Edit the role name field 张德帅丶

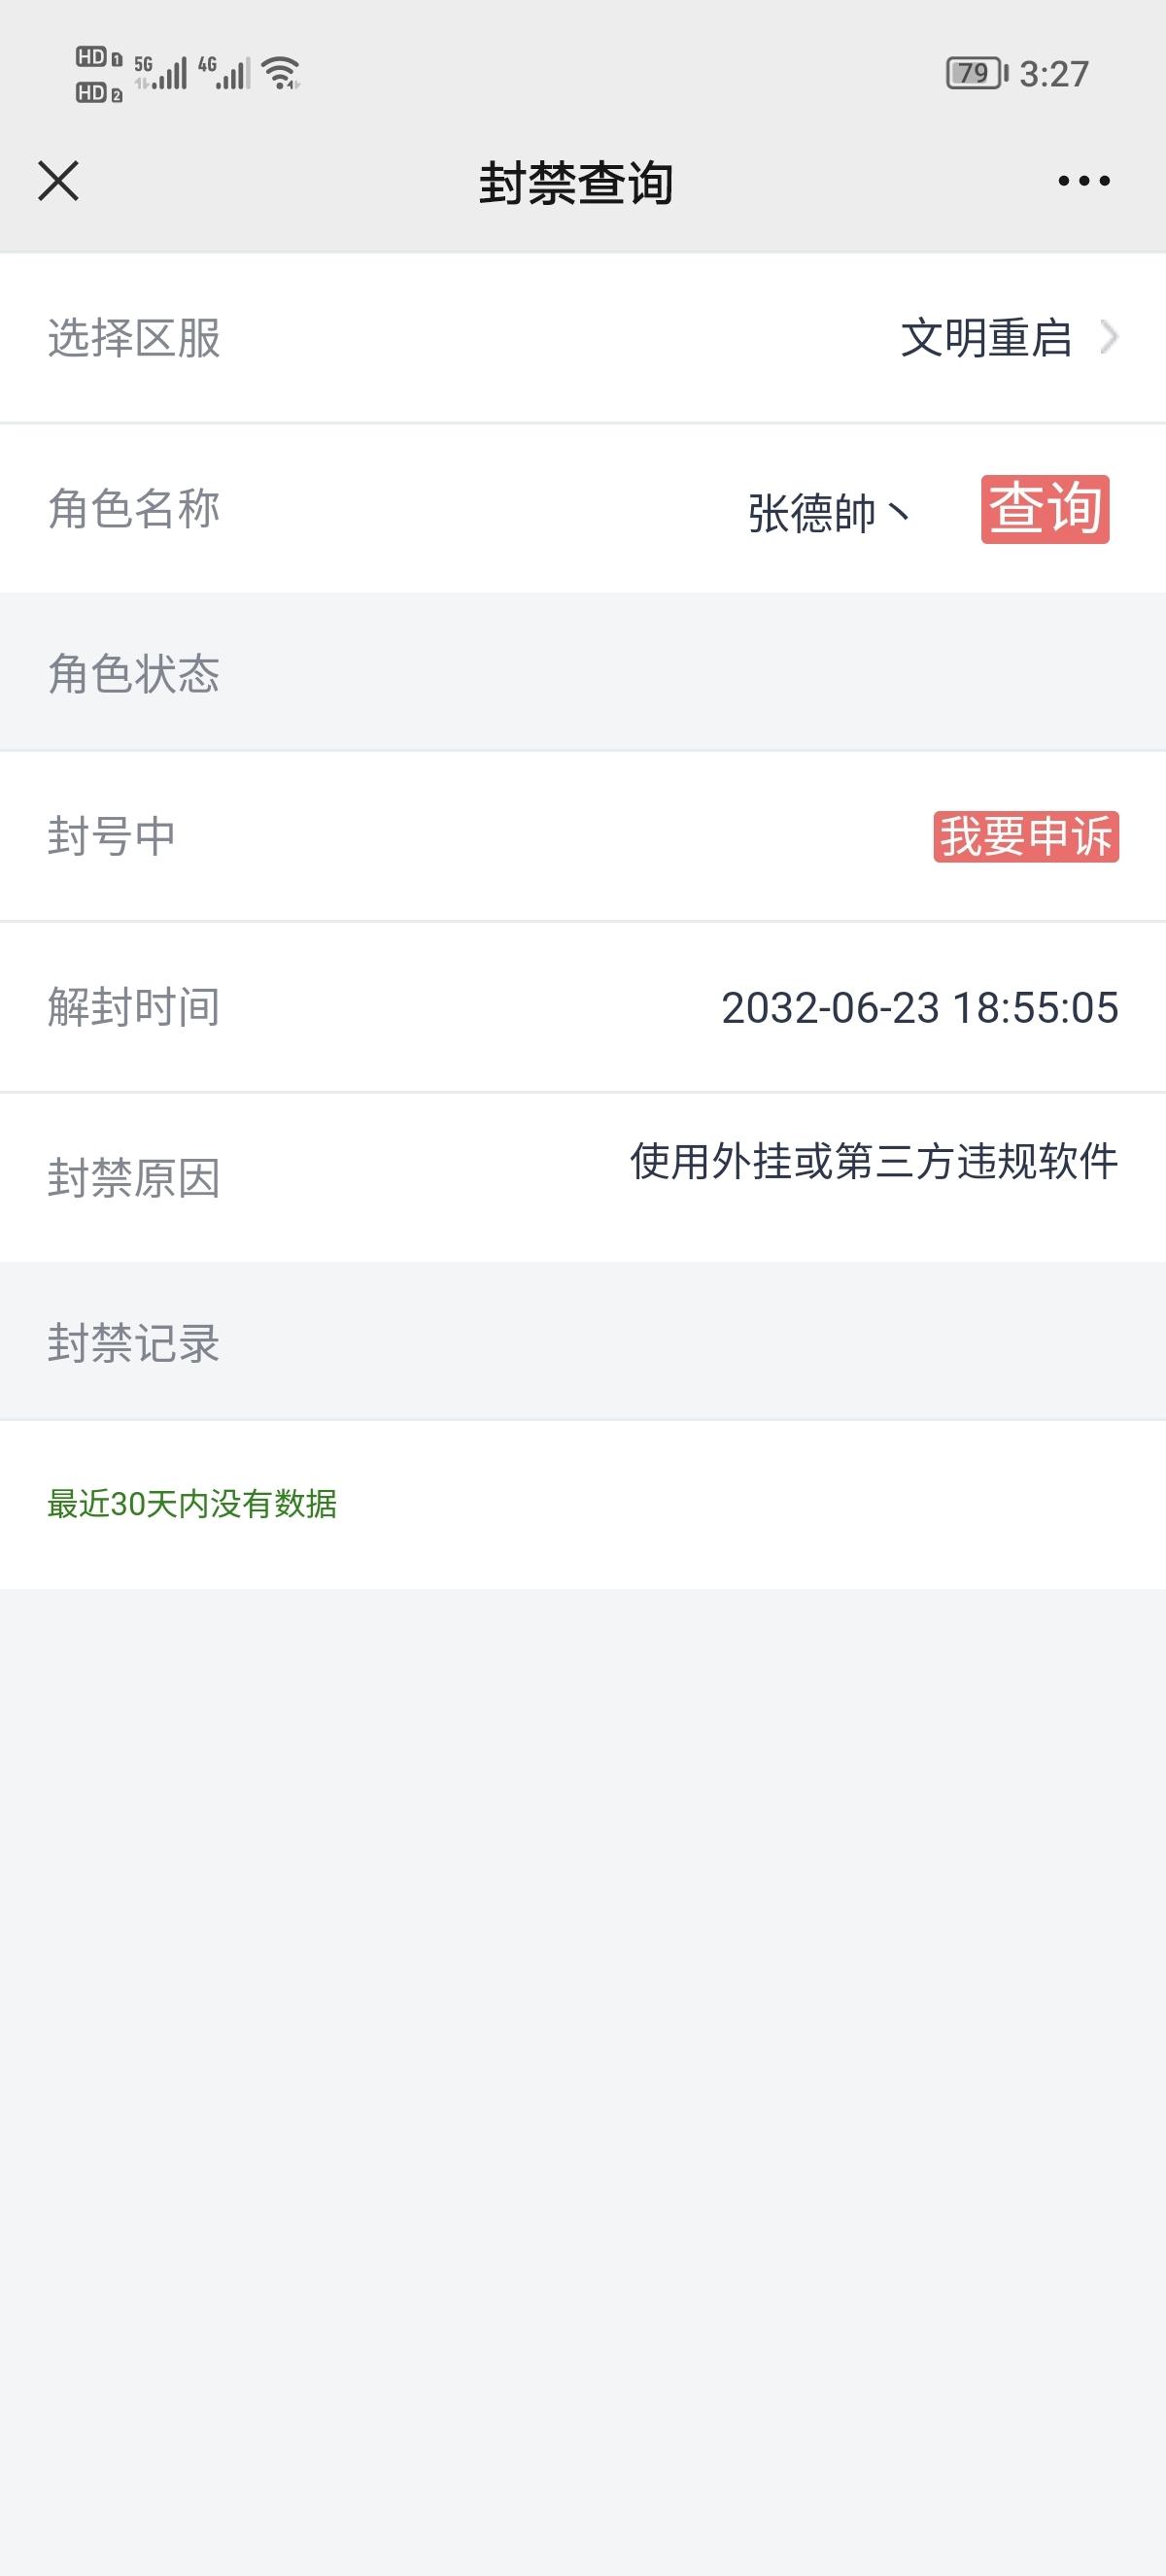829,513
